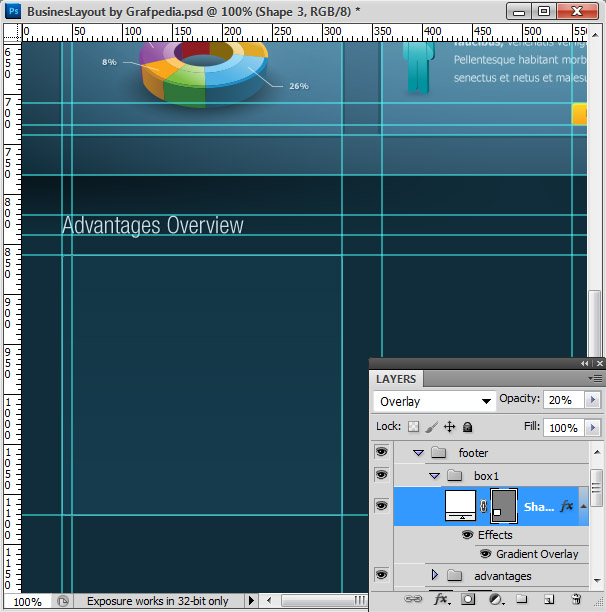This screenshot has width=606, height=612.
Task: Lock layer position
Action: (x=450, y=427)
